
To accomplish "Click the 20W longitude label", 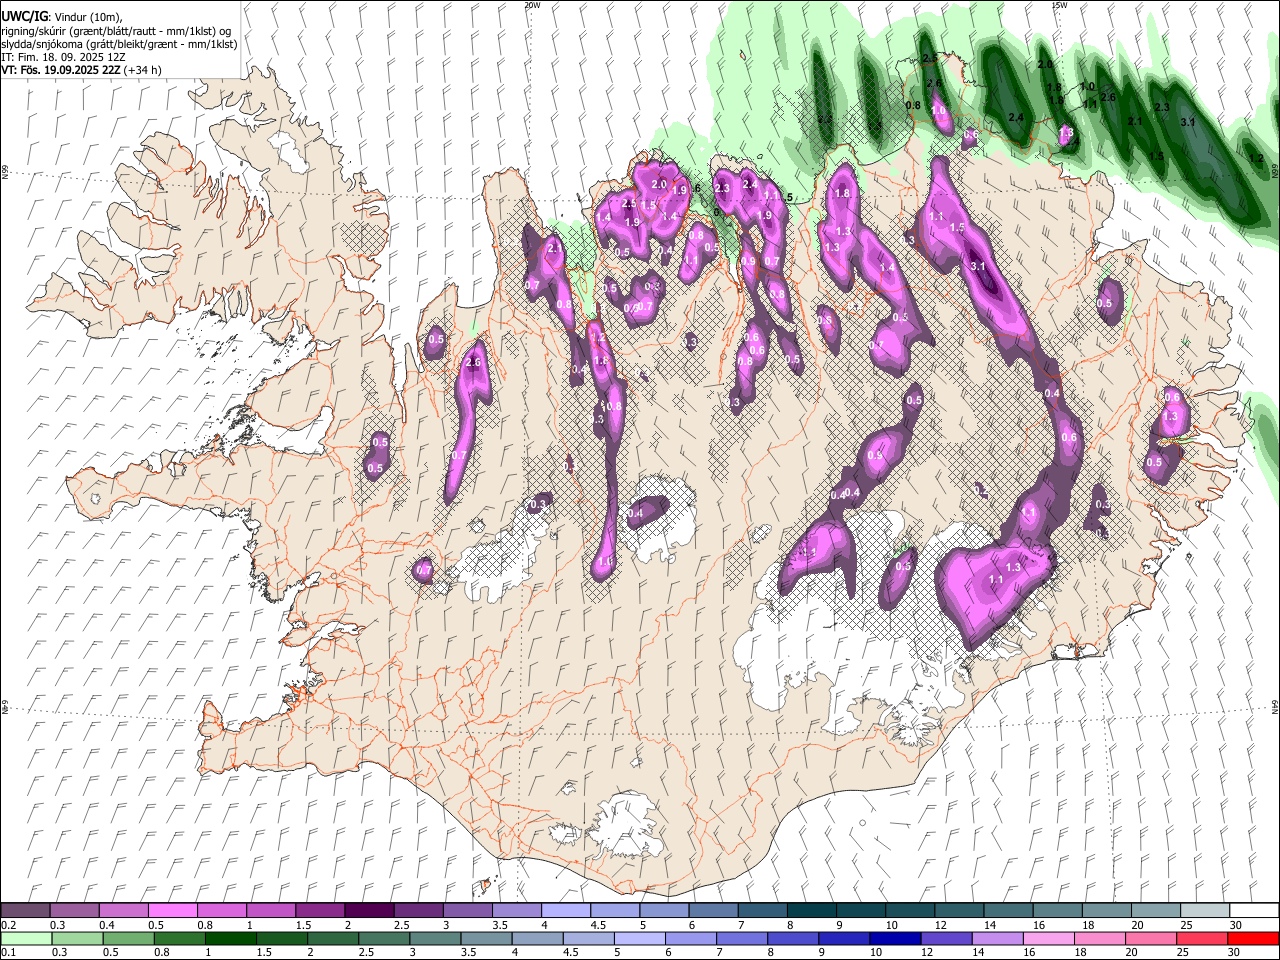I will [532, 5].
